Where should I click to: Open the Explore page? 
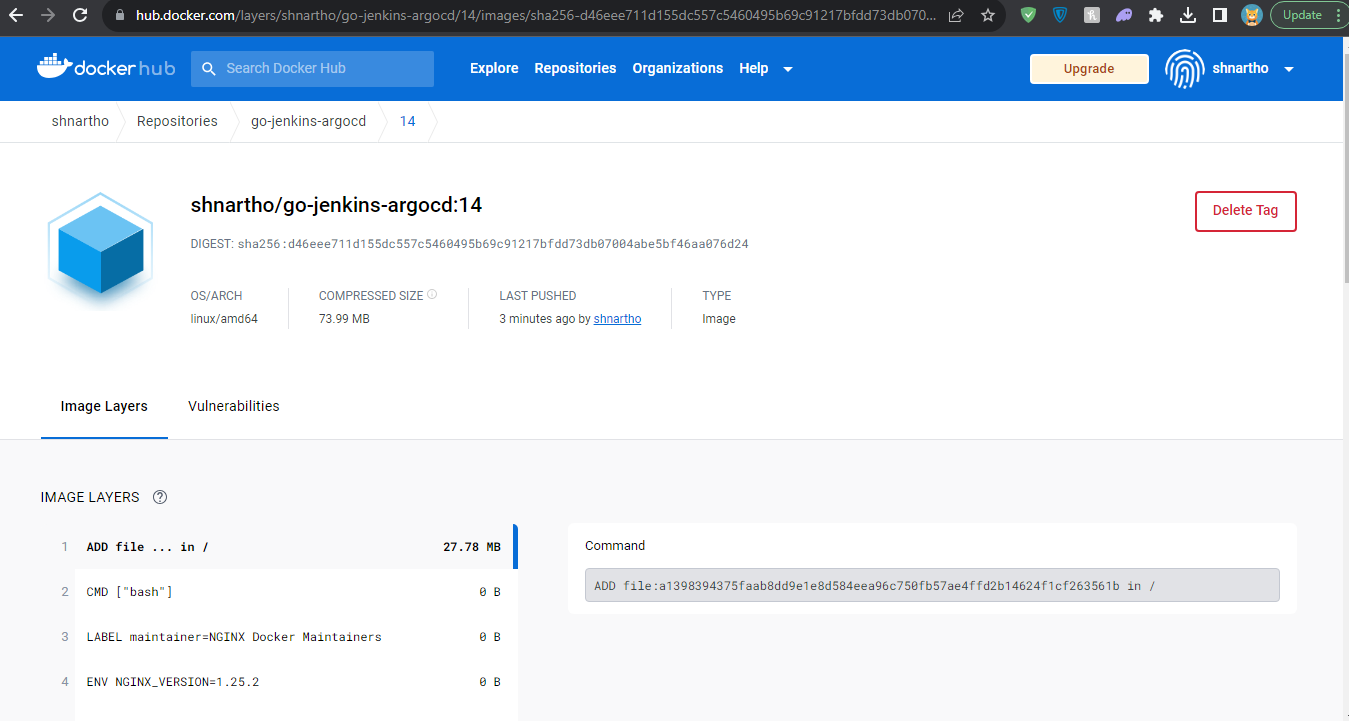click(x=494, y=68)
